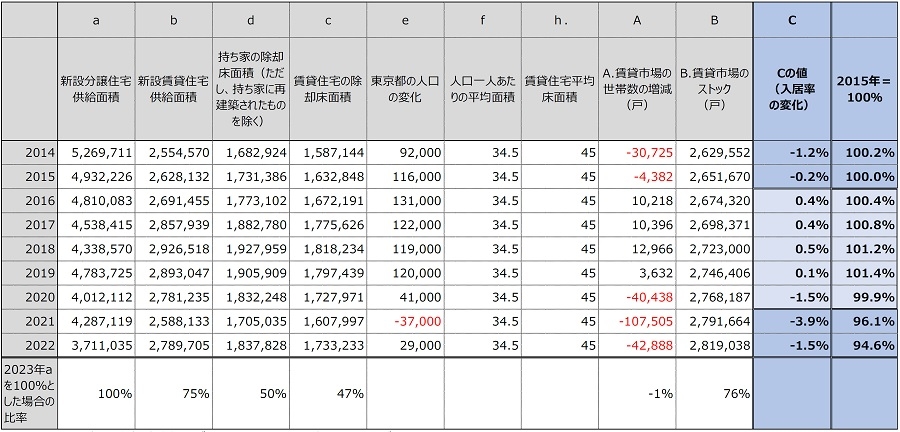This screenshot has width=900, height=432.
Task: Select cell with value 1,733,233
Action: pyautogui.click(x=328, y=345)
